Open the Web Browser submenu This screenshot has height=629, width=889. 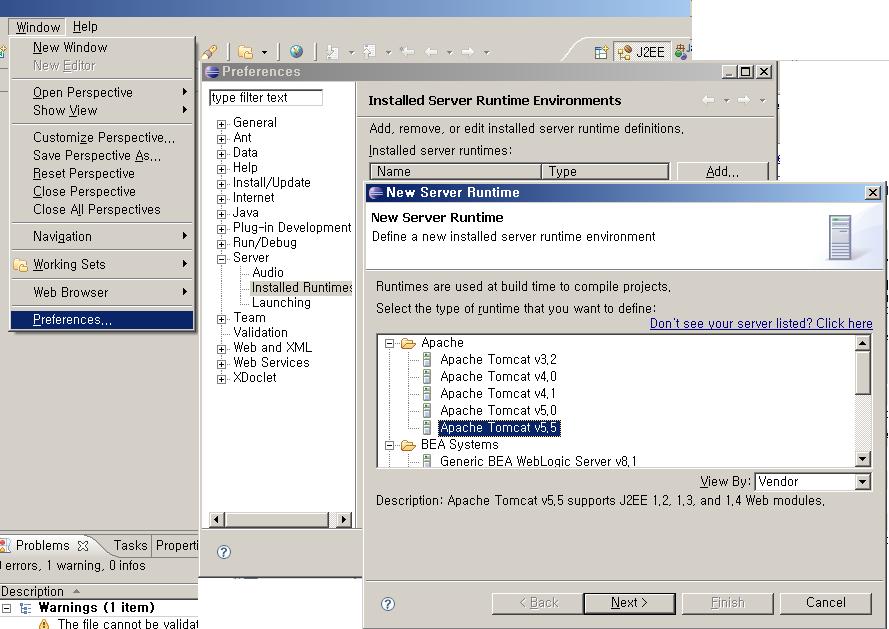click(x=102, y=293)
